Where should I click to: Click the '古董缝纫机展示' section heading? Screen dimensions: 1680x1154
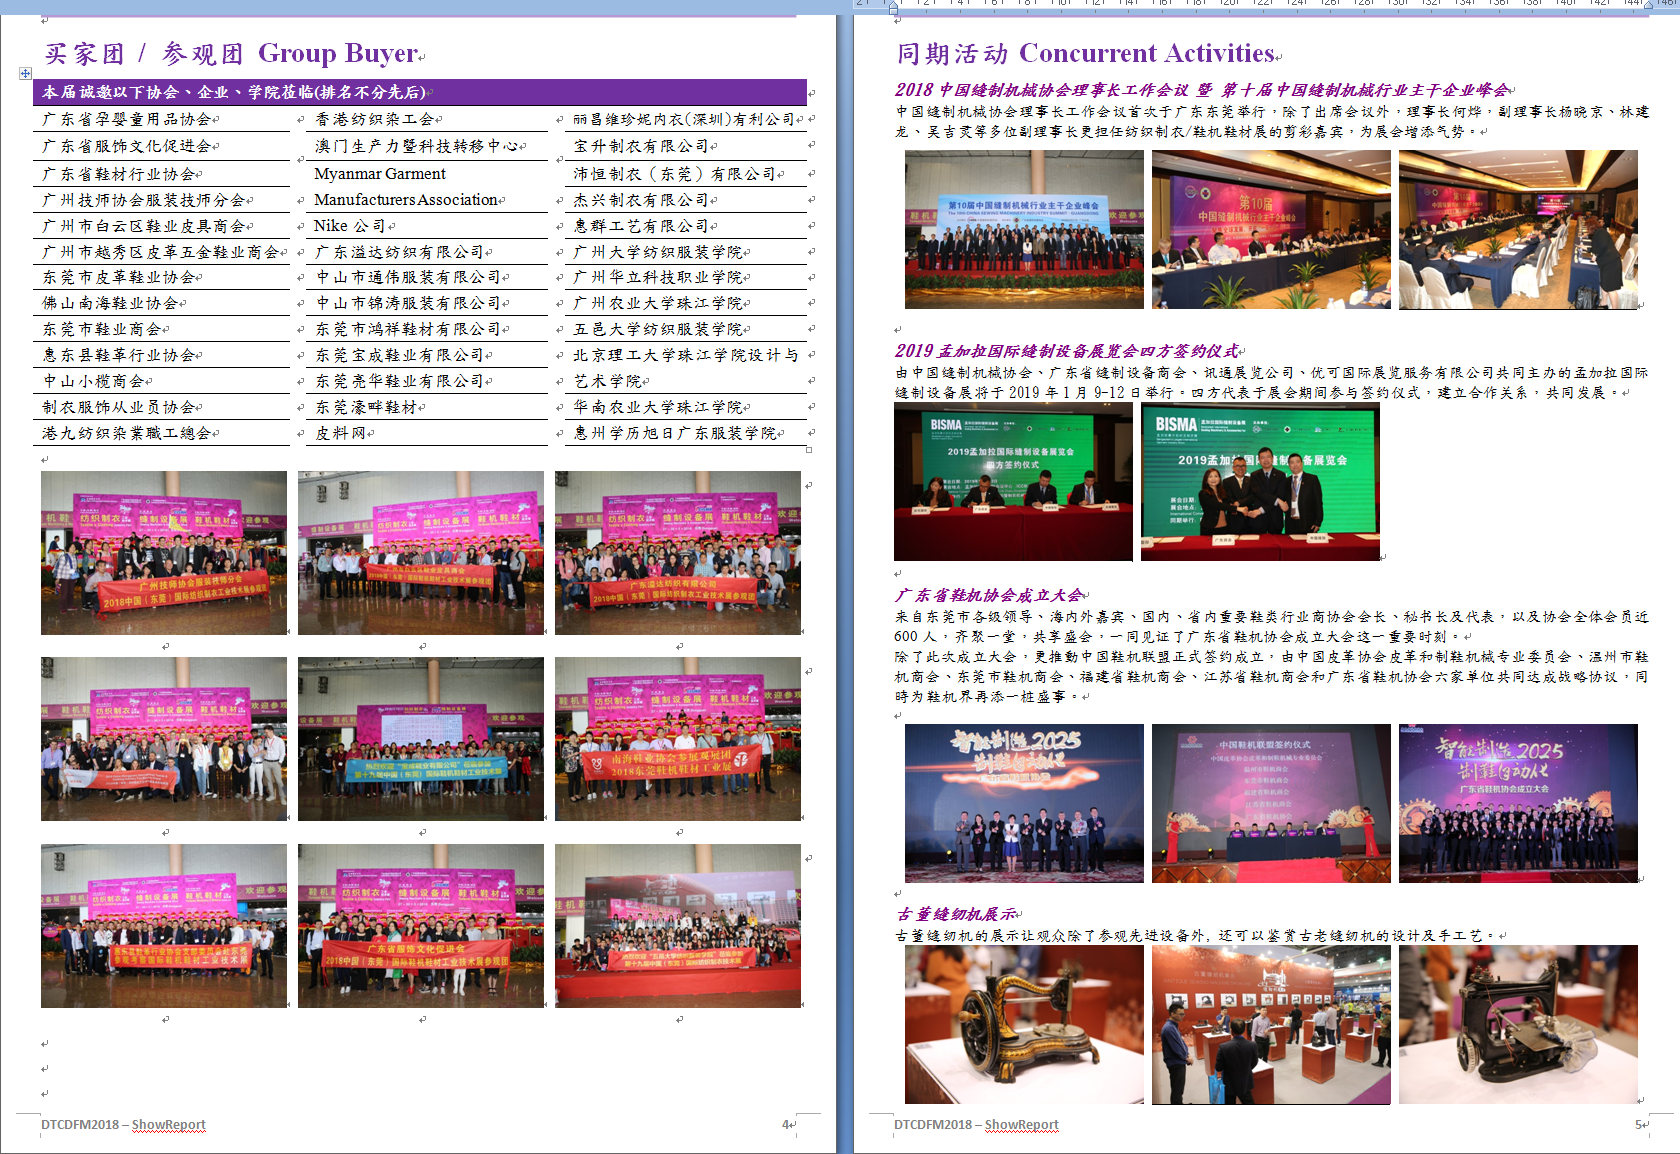point(956,914)
